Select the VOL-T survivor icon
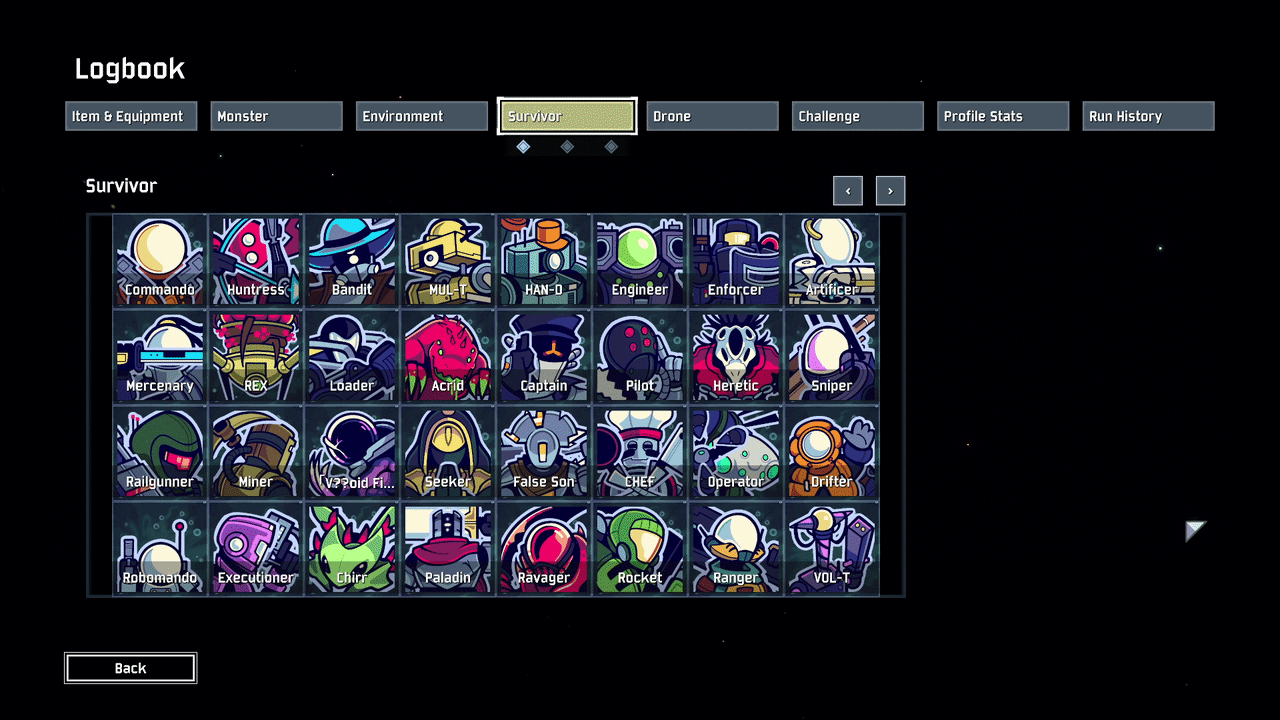 pos(832,548)
